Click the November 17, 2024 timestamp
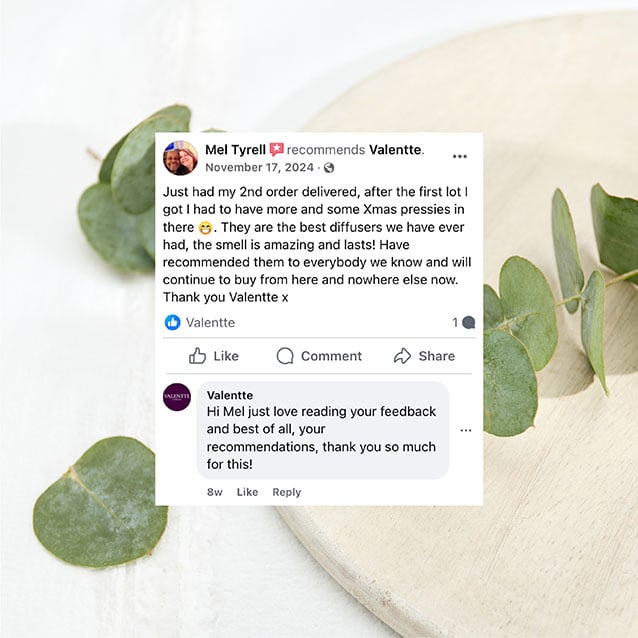Image resolution: width=638 pixels, height=638 pixels. [x=259, y=168]
